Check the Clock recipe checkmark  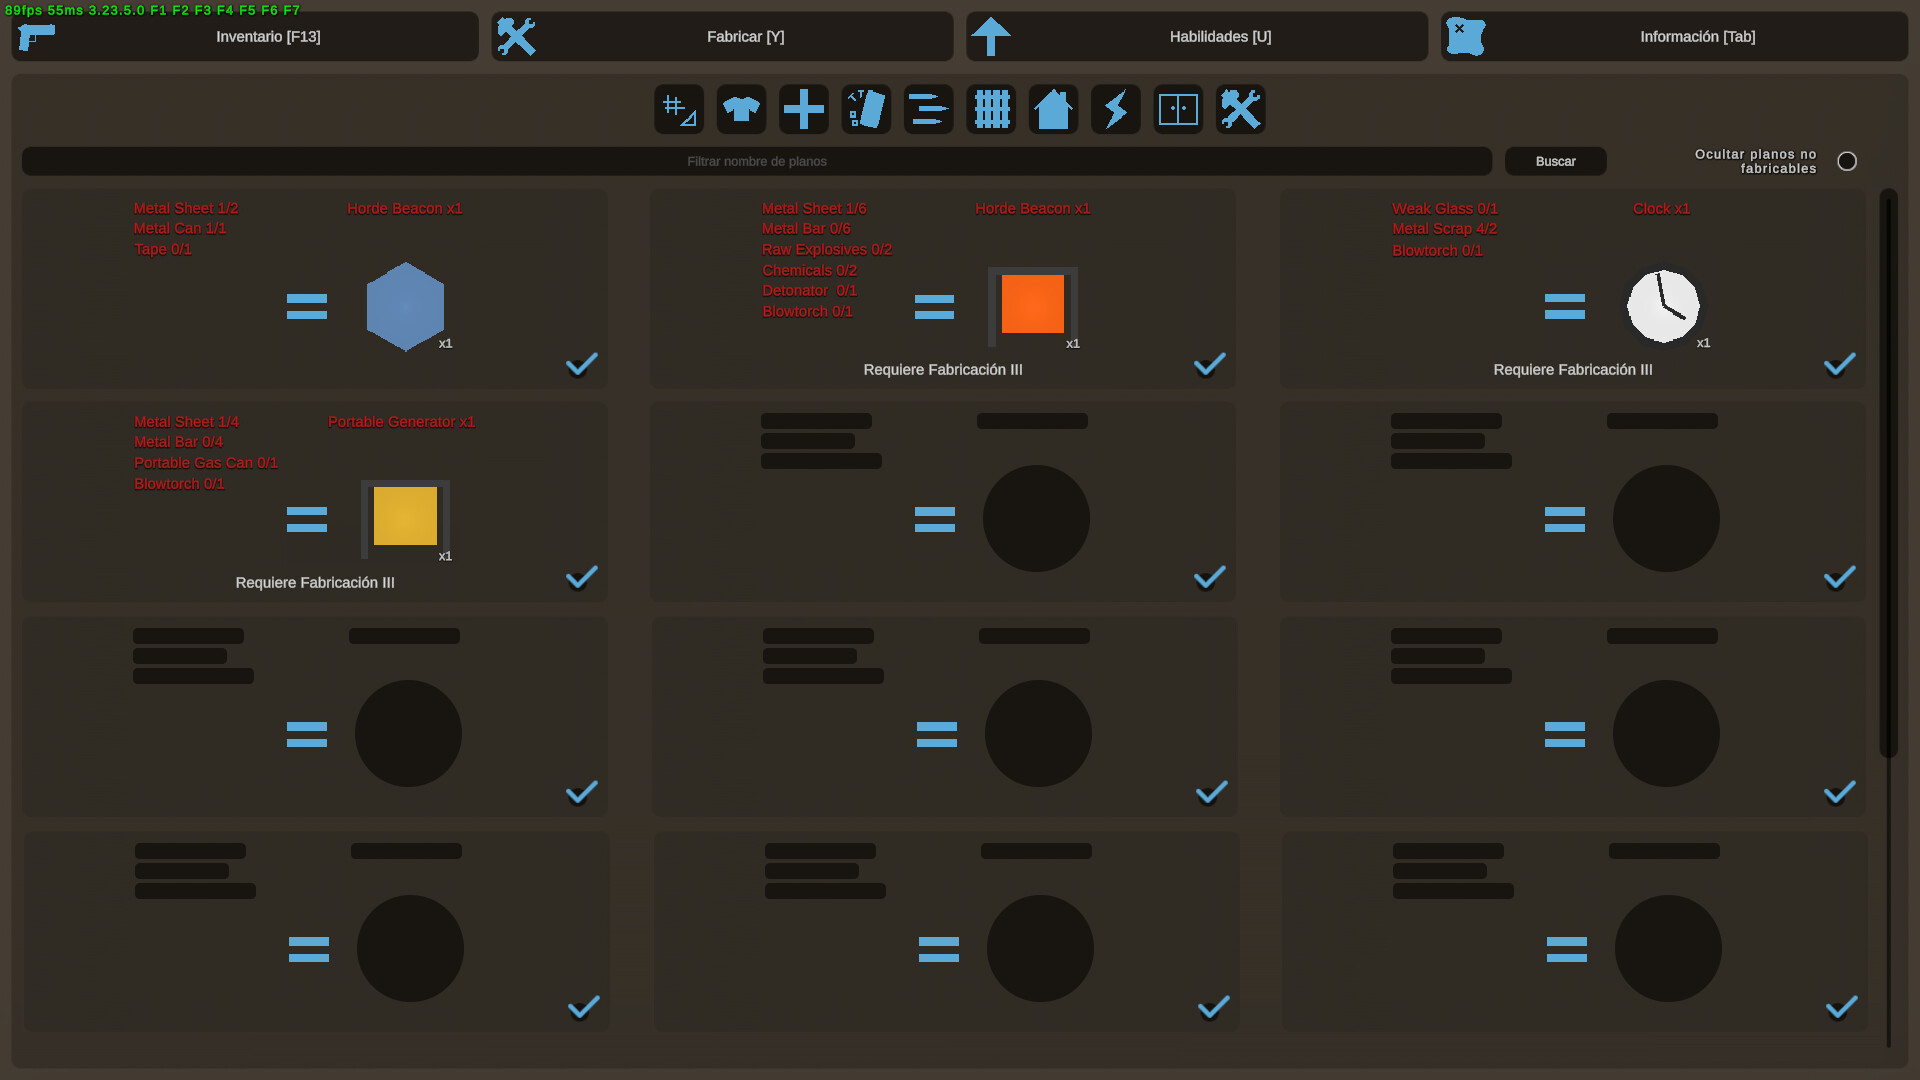click(1839, 365)
